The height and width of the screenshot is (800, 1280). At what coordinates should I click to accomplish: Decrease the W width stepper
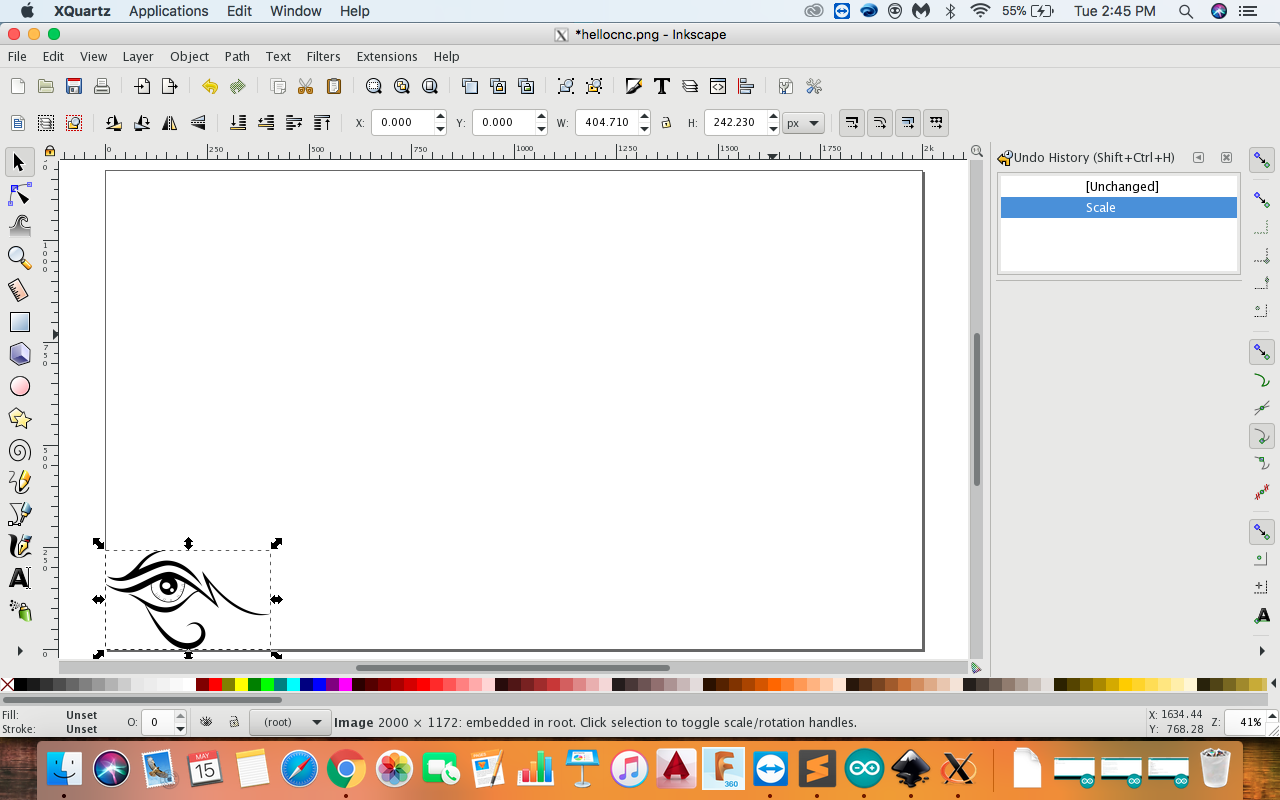(x=645, y=129)
